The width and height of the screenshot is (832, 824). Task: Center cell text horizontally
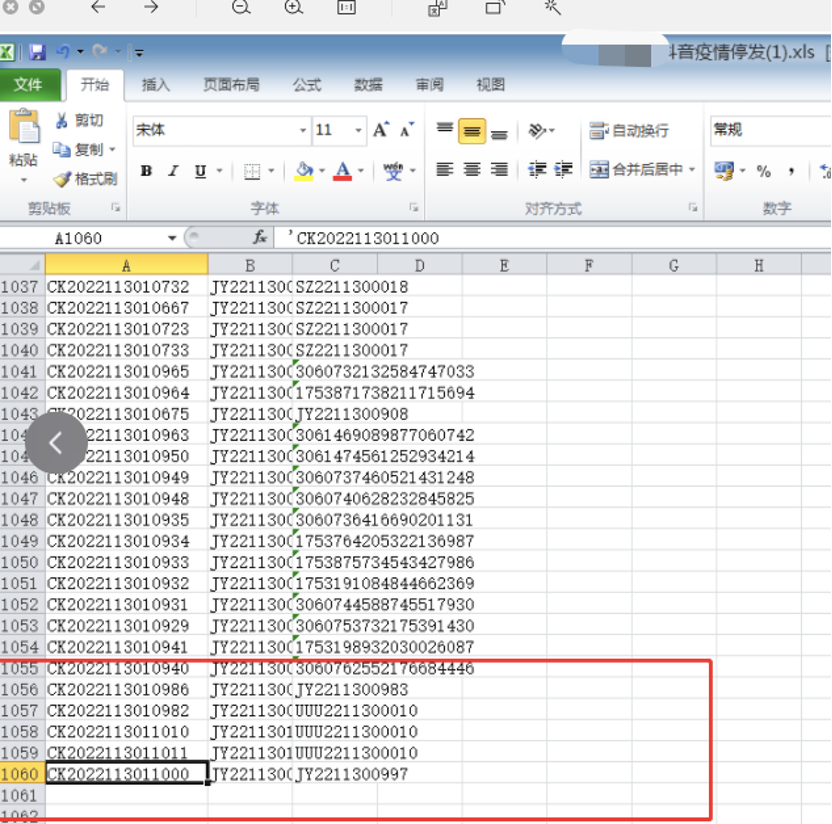coord(472,170)
